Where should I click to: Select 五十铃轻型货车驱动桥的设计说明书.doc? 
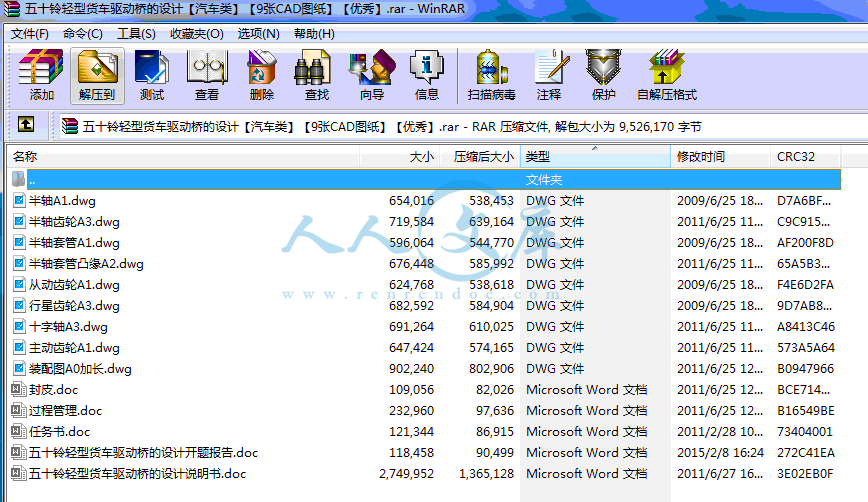[x=137, y=474]
